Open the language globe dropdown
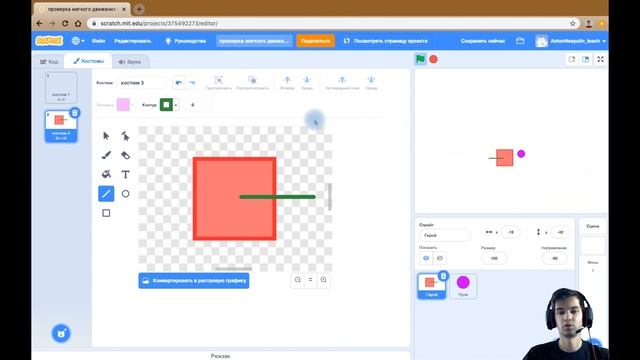The height and width of the screenshot is (360, 640). pos(78,41)
